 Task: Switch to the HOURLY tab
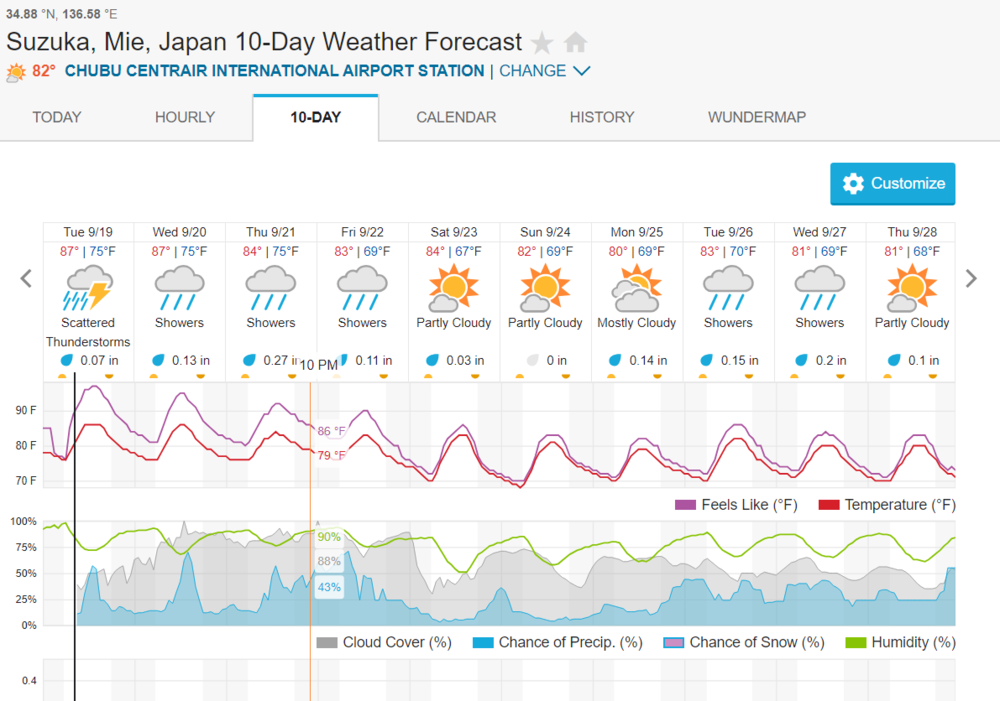(184, 117)
